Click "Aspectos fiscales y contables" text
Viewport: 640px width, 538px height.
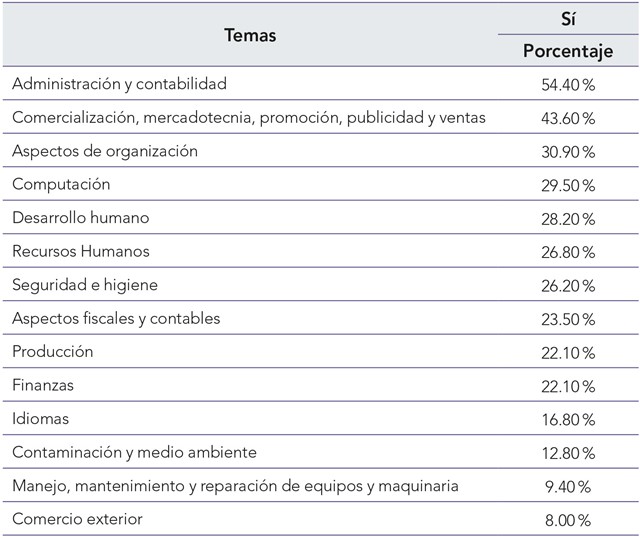[x=116, y=319]
